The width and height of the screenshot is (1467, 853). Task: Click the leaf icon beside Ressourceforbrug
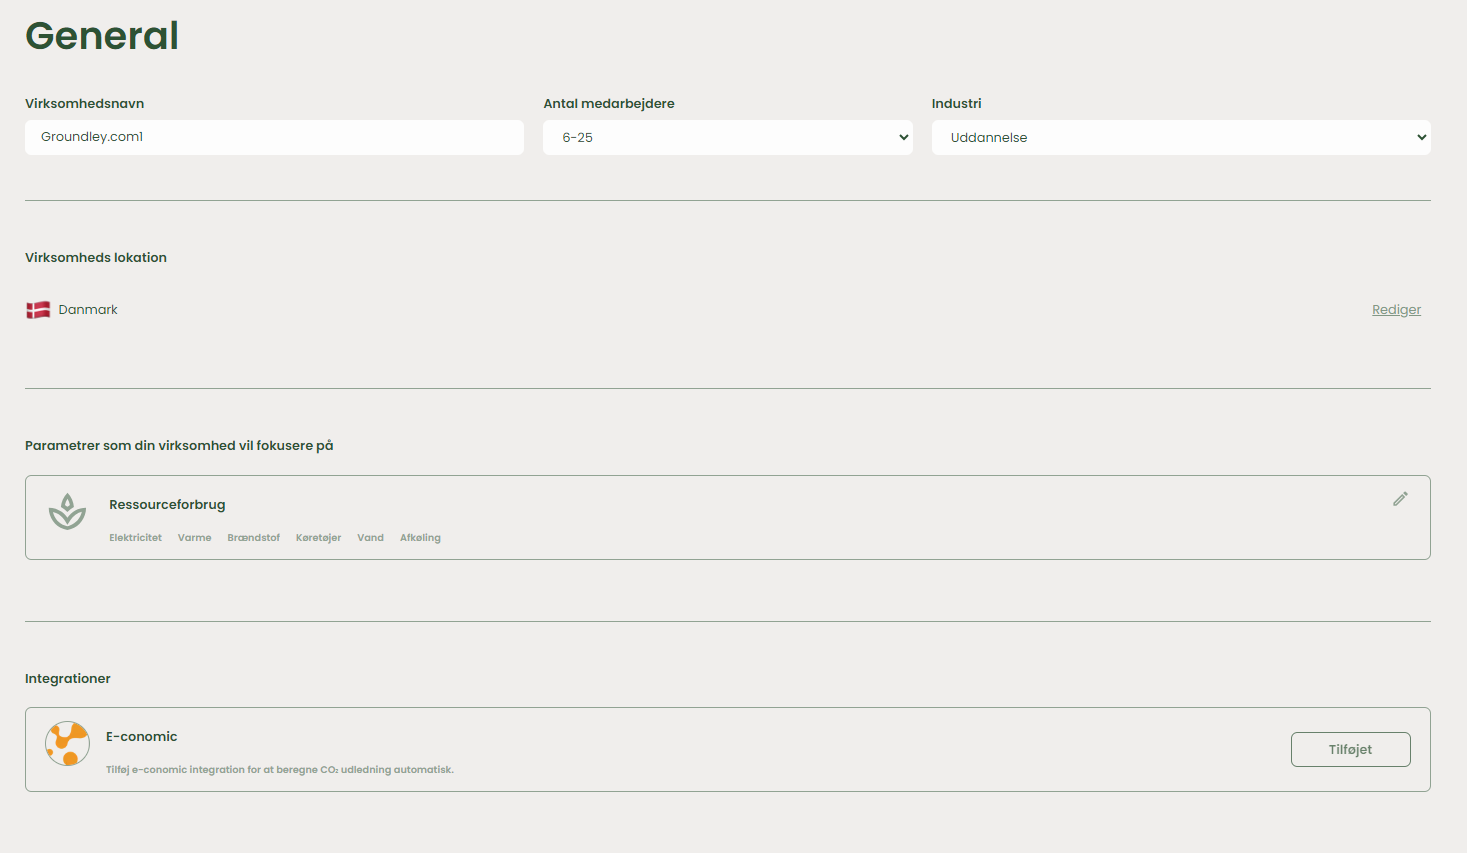[67, 512]
